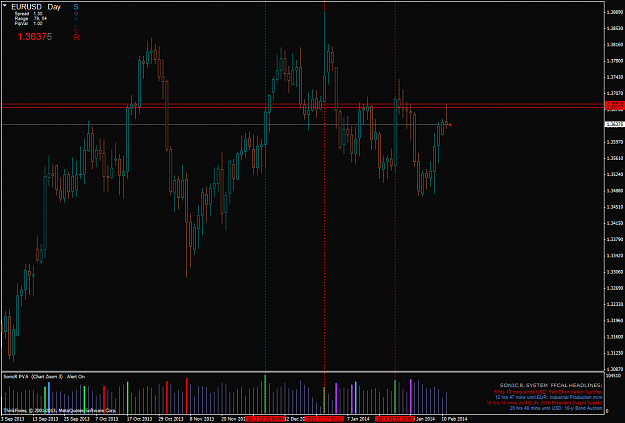Select the first red vertical line date label
This screenshot has height=423, width=625.
pos(265,419)
